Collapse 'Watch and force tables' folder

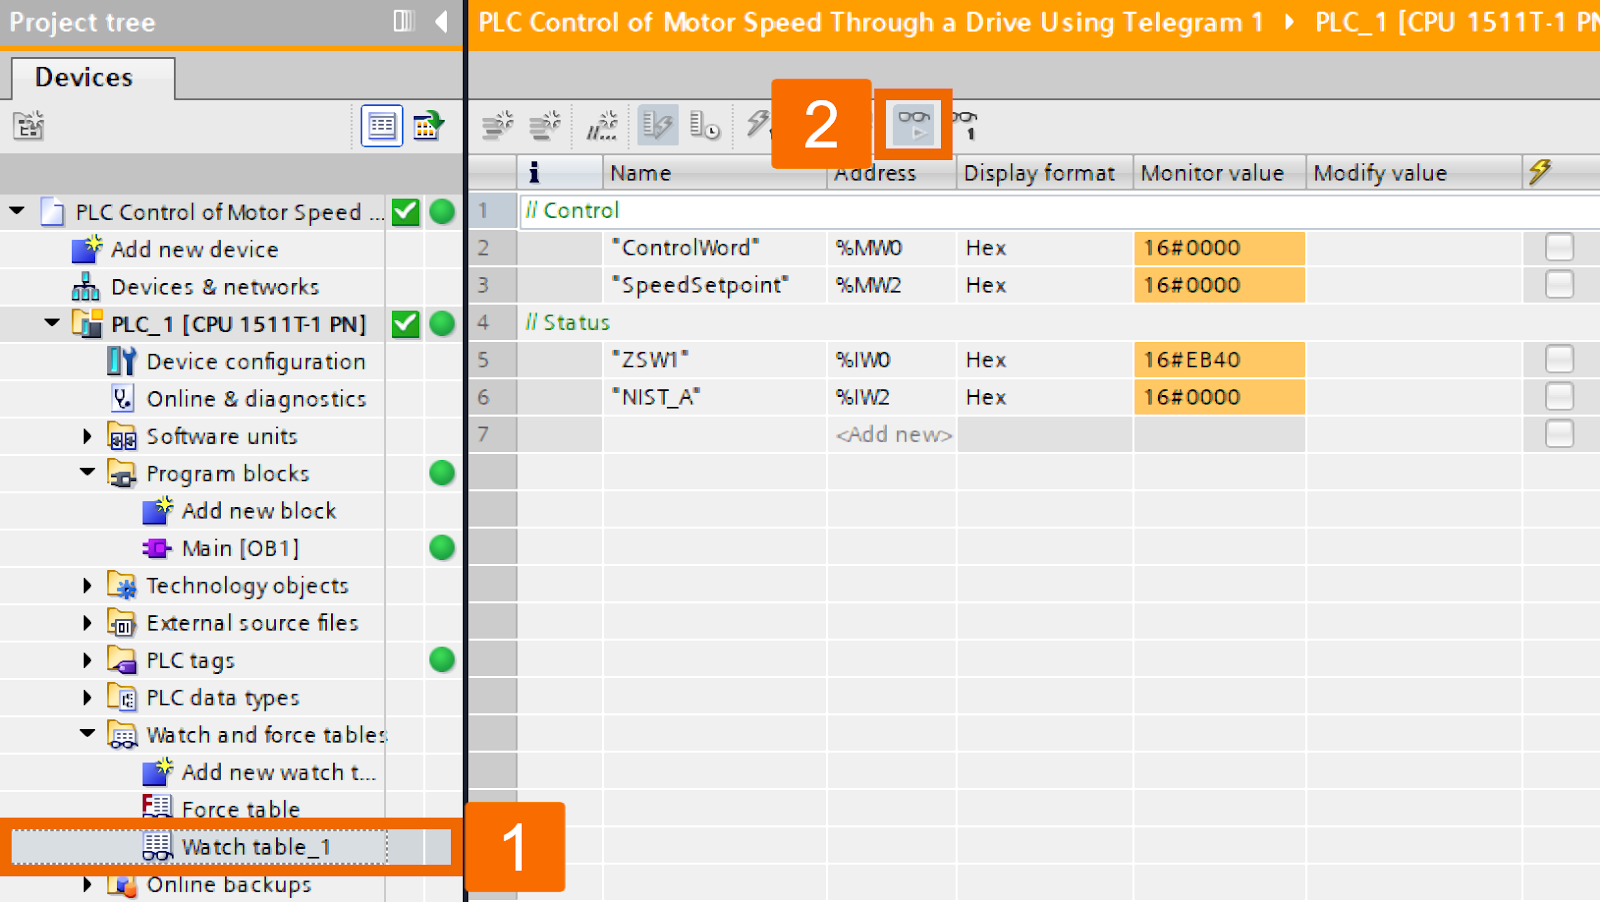[86, 734]
